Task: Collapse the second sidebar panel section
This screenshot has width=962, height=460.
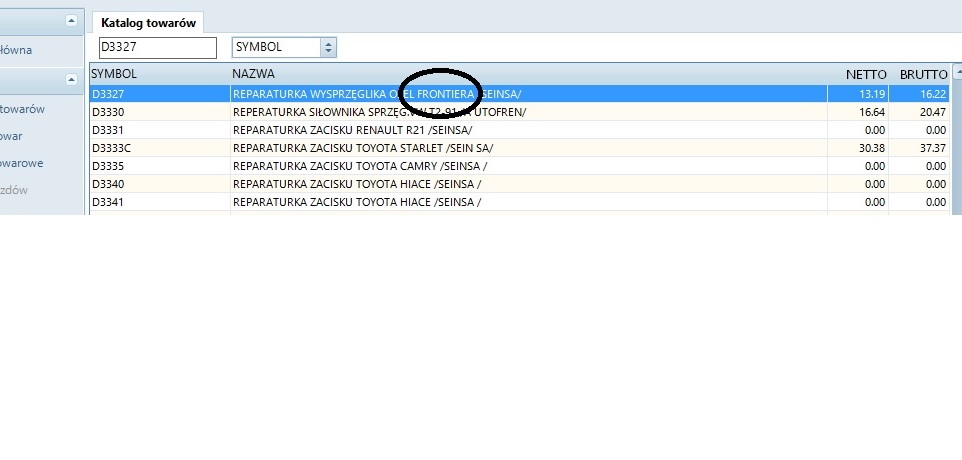Action: tap(70, 79)
